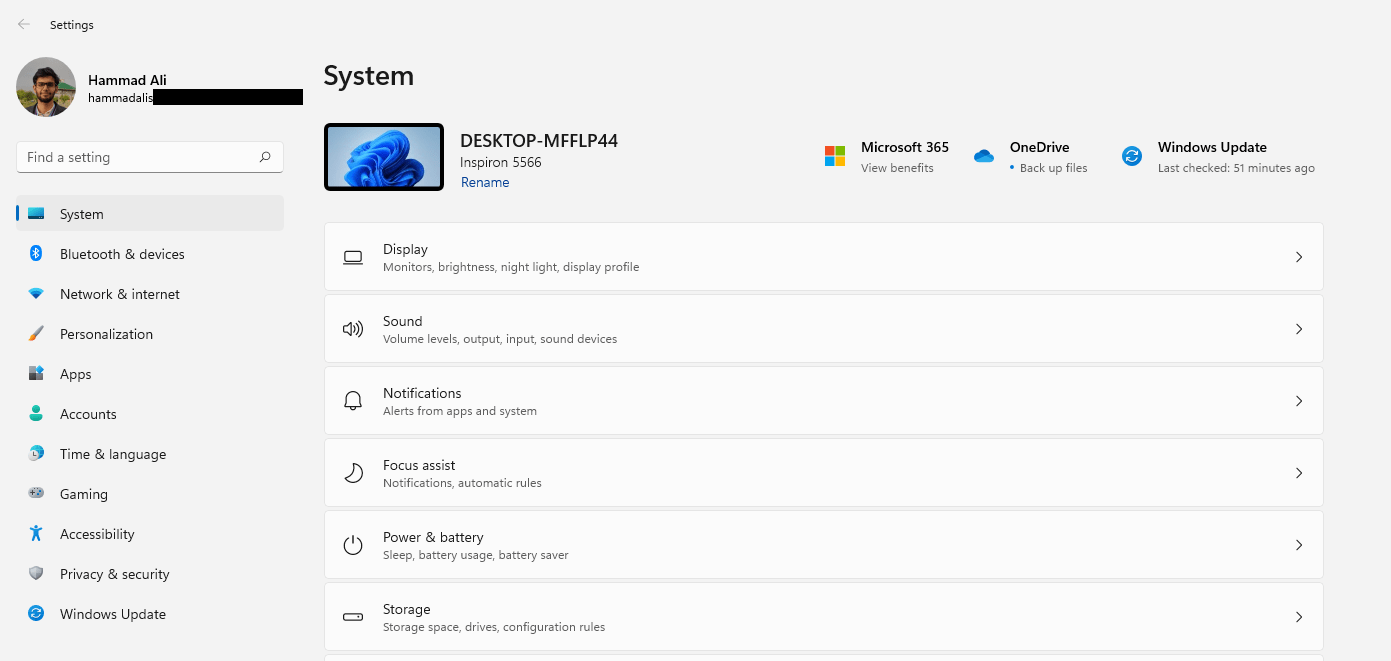Click the search magnifier icon
Viewport: 1391px width, 661px height.
pos(265,157)
